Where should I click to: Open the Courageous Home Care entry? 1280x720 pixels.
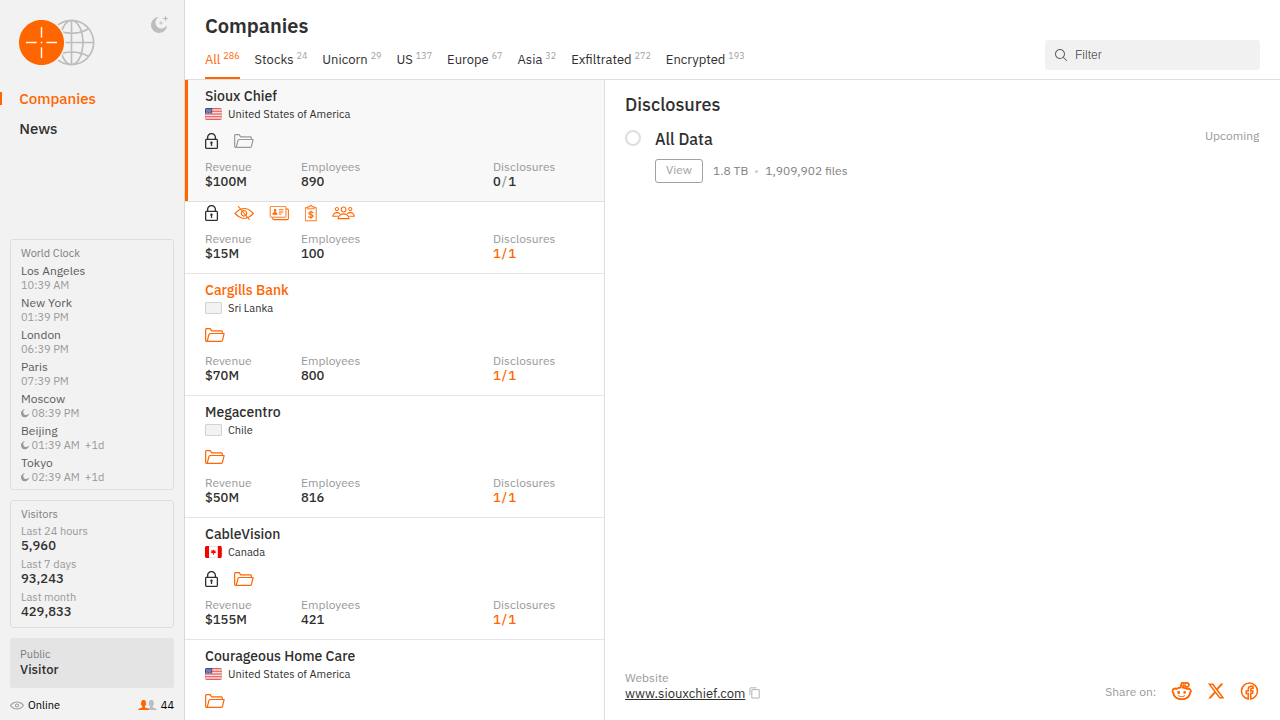395,680
